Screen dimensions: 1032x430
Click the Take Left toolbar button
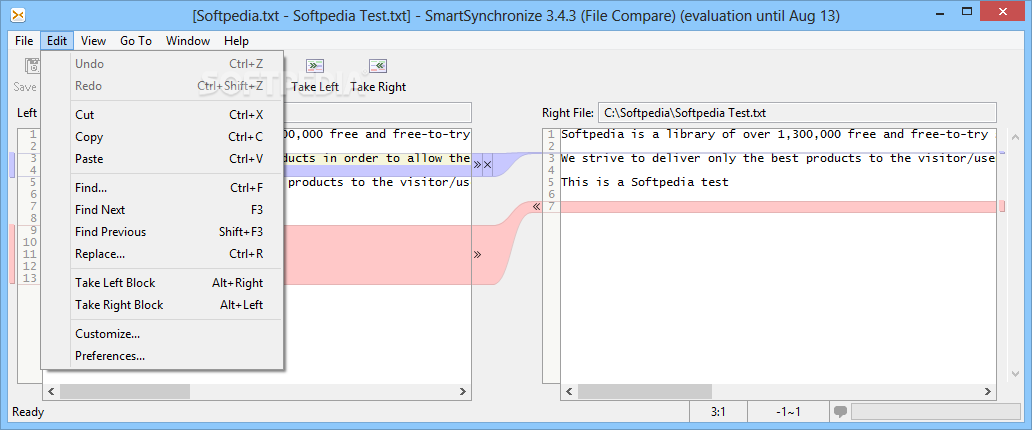315,76
